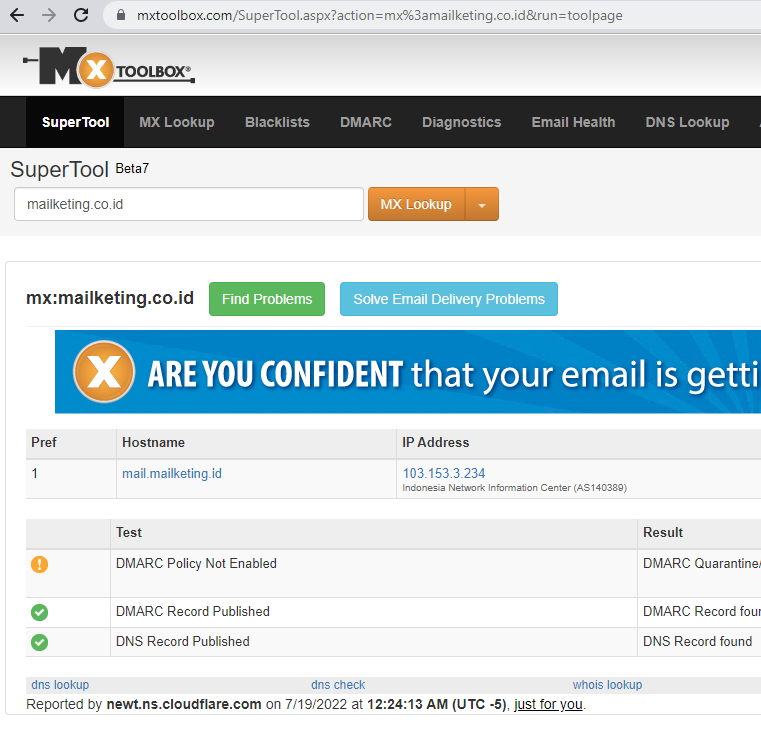Click the padlock site security icon
Viewport: 761px width, 733px height.
pos(121,16)
